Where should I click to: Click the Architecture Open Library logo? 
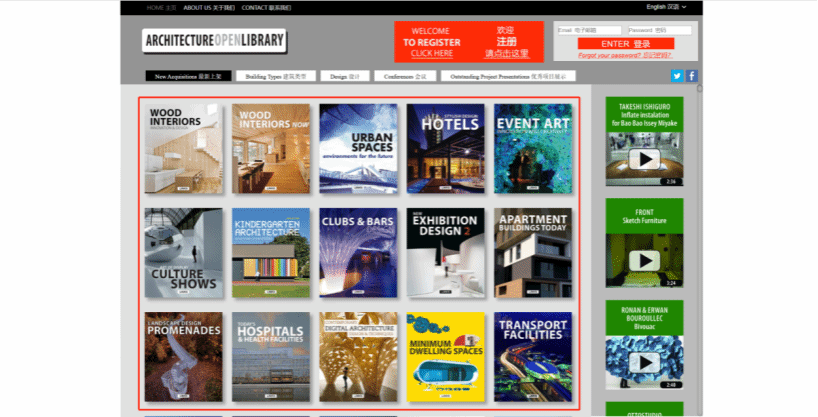(x=214, y=41)
